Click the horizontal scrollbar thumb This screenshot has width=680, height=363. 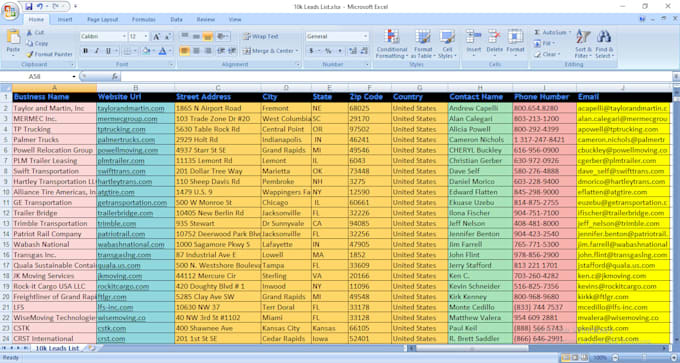472,348
